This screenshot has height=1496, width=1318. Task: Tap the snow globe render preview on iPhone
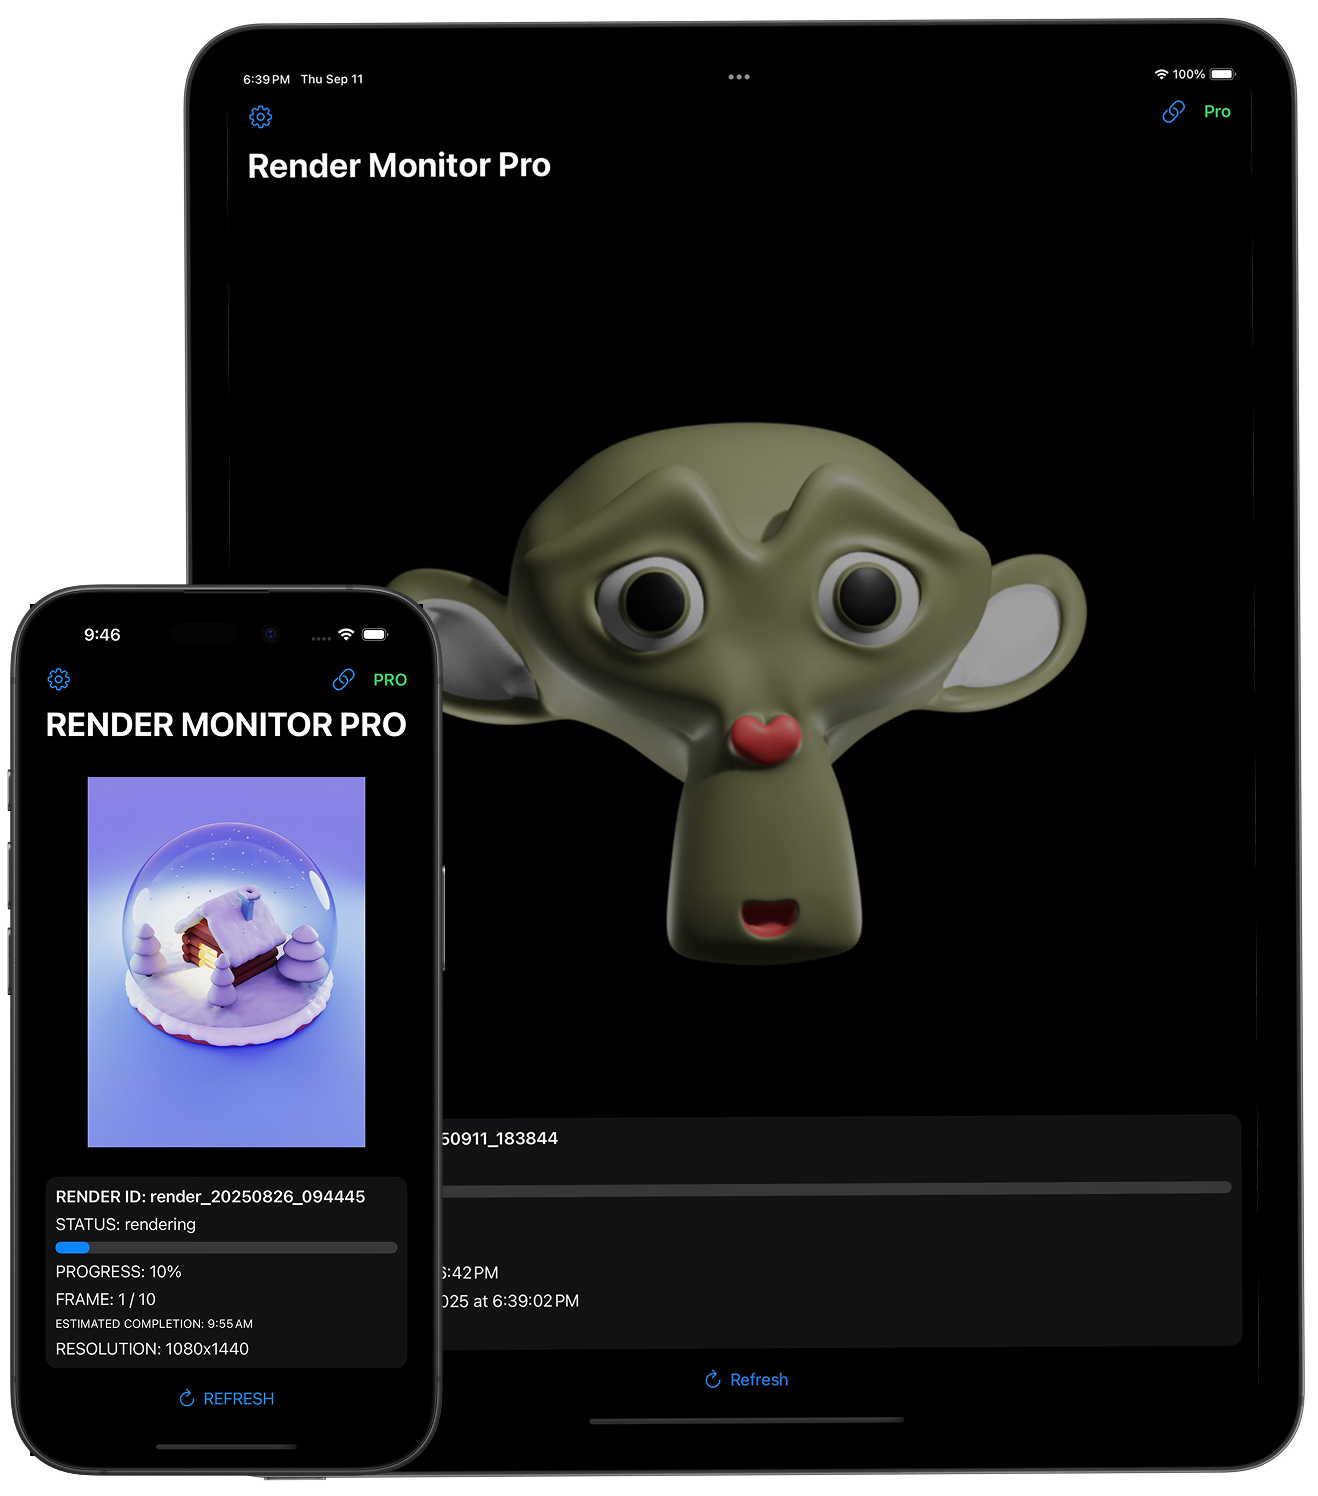pos(226,962)
